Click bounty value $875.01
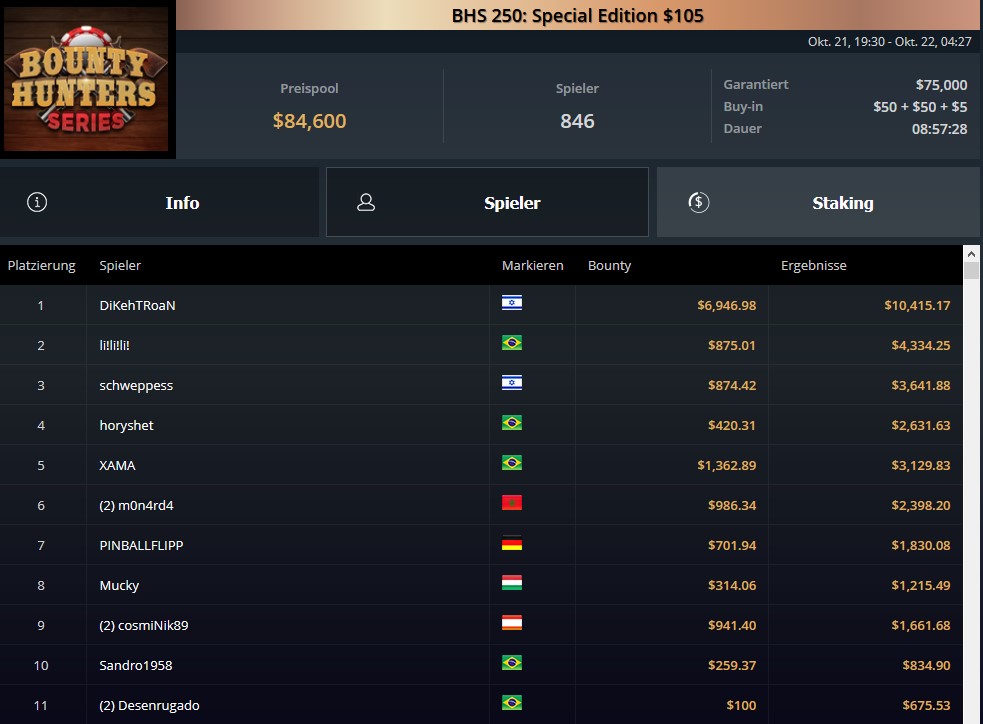 [732, 345]
